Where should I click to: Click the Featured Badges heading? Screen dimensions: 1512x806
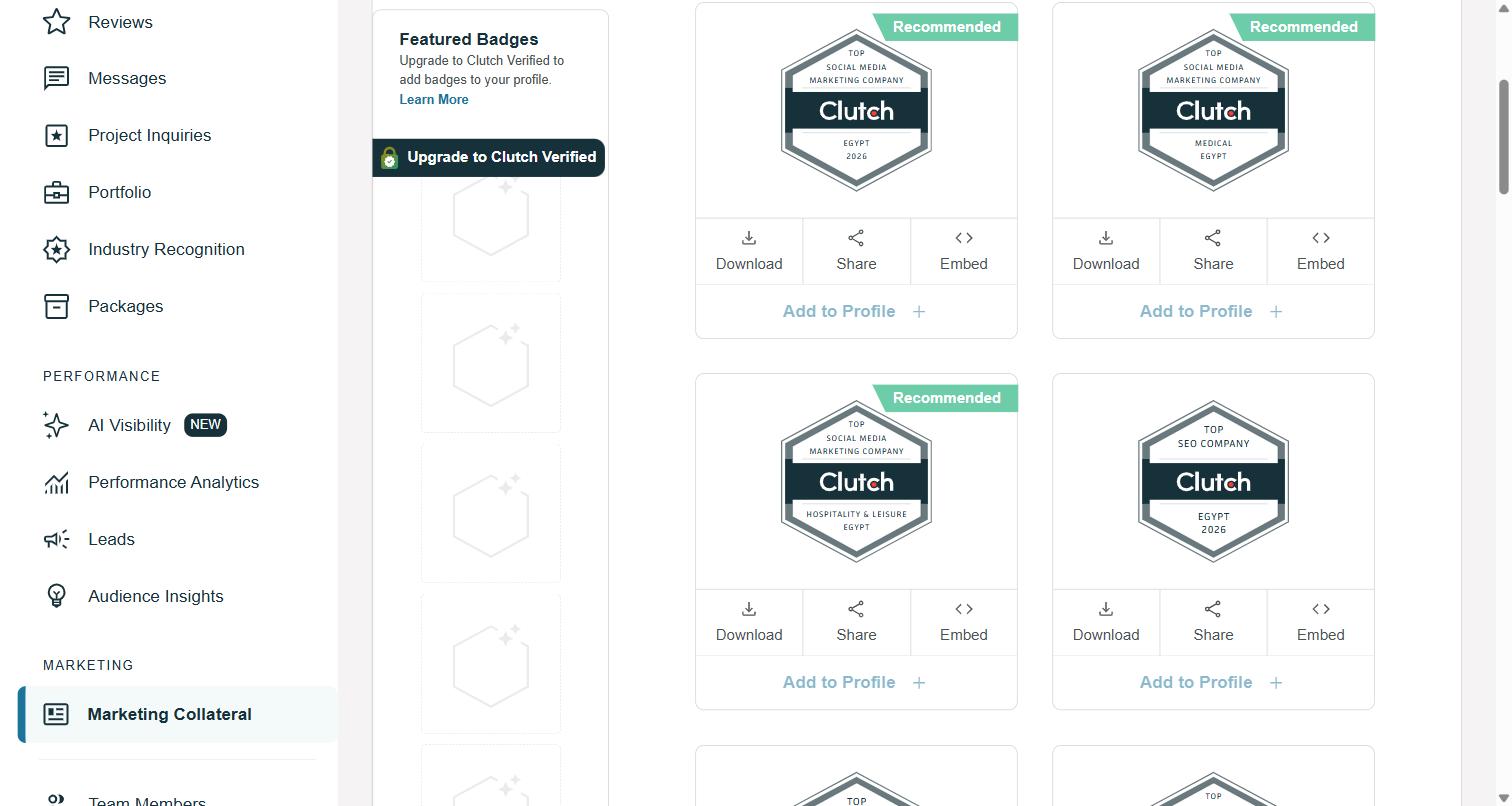click(x=469, y=39)
